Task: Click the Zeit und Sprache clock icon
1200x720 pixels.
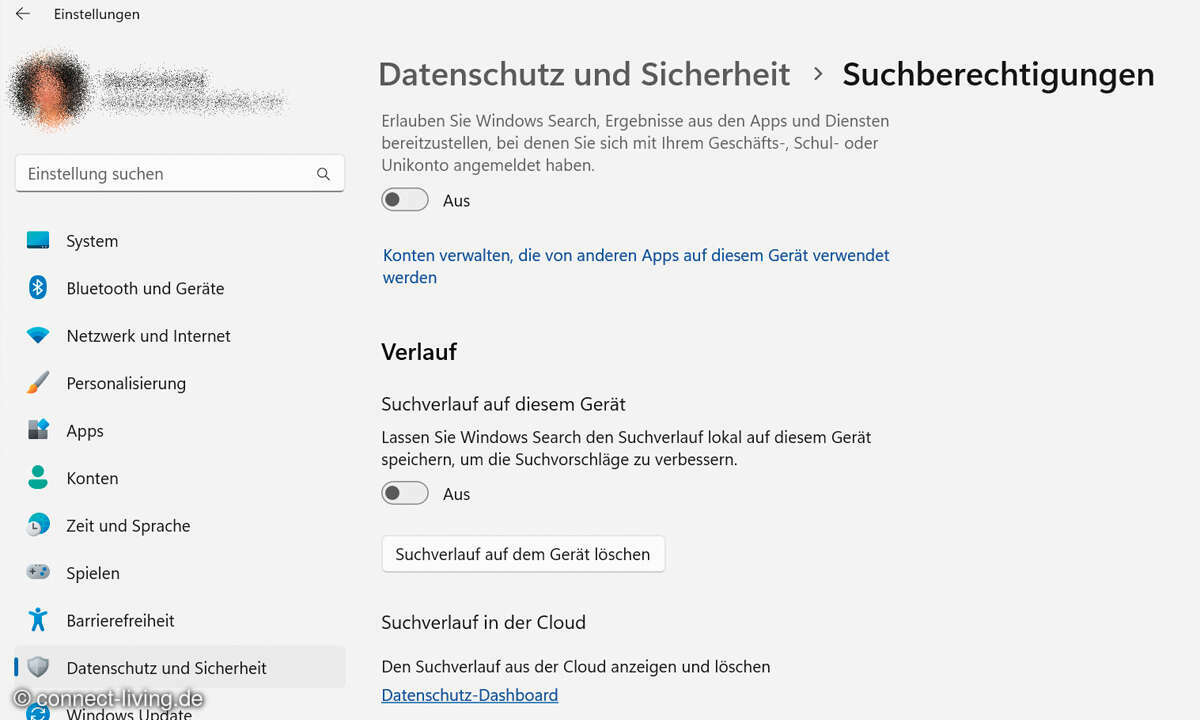Action: [x=38, y=525]
